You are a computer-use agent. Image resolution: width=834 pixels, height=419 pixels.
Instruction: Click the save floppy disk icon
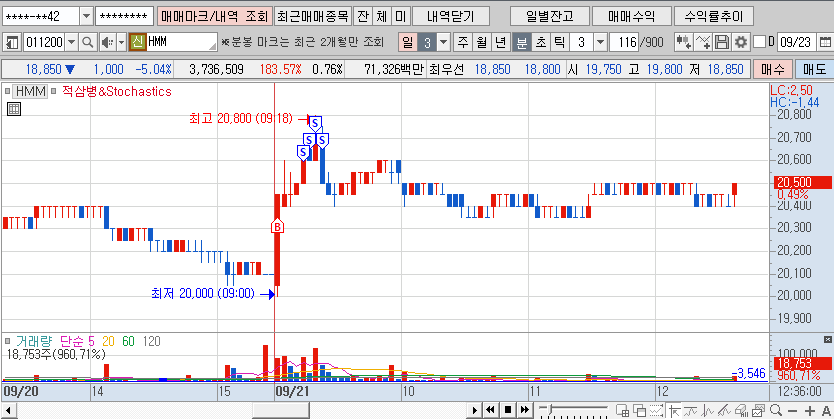pyautogui.click(x=722, y=42)
